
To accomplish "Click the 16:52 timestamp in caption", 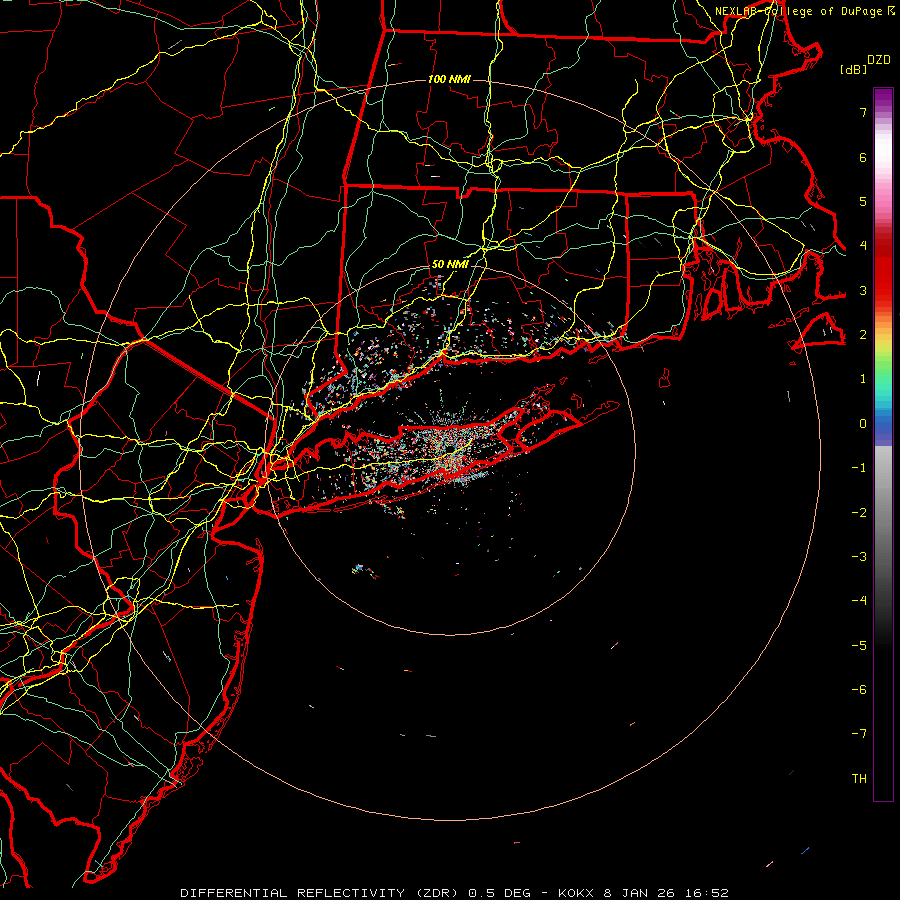I will tap(707, 893).
